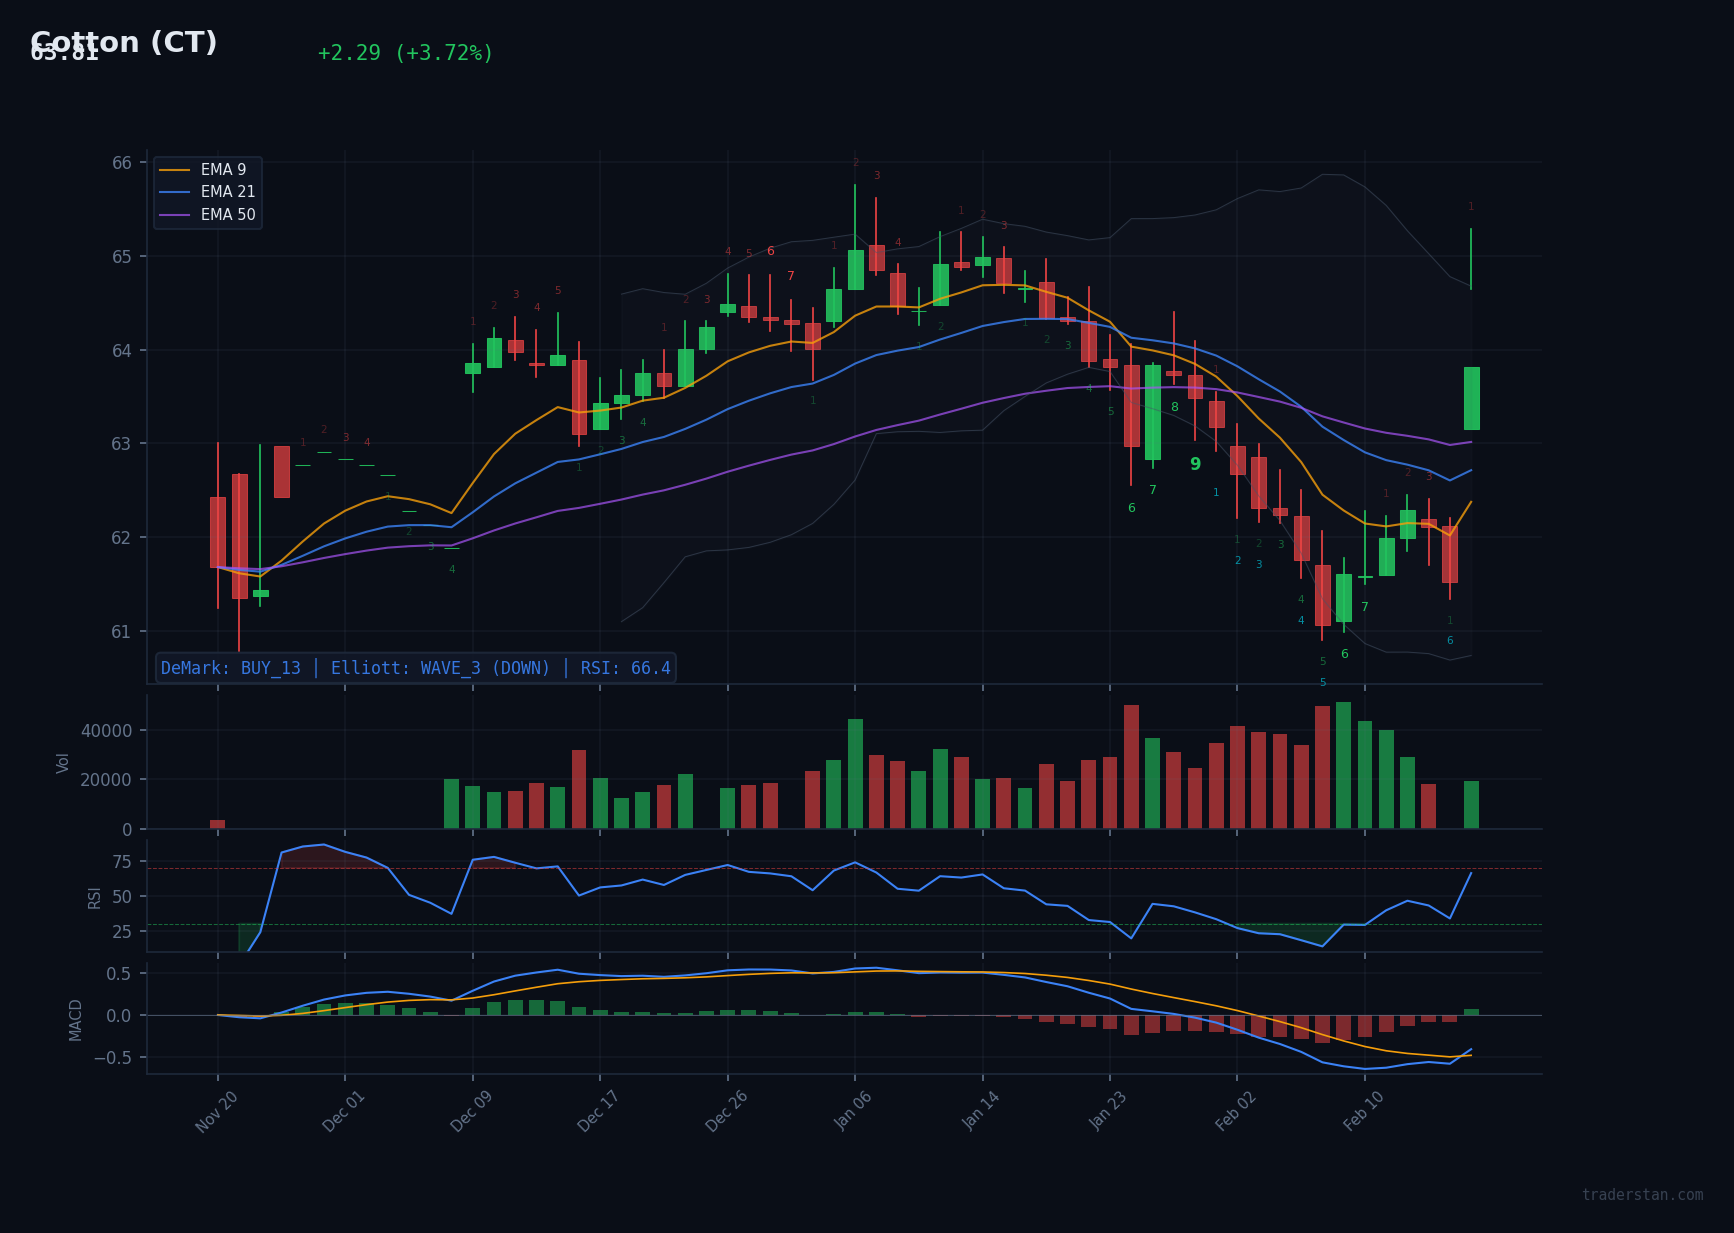The width and height of the screenshot is (1734, 1233).
Task: Click the 61 price axis label
Action: tap(121, 631)
